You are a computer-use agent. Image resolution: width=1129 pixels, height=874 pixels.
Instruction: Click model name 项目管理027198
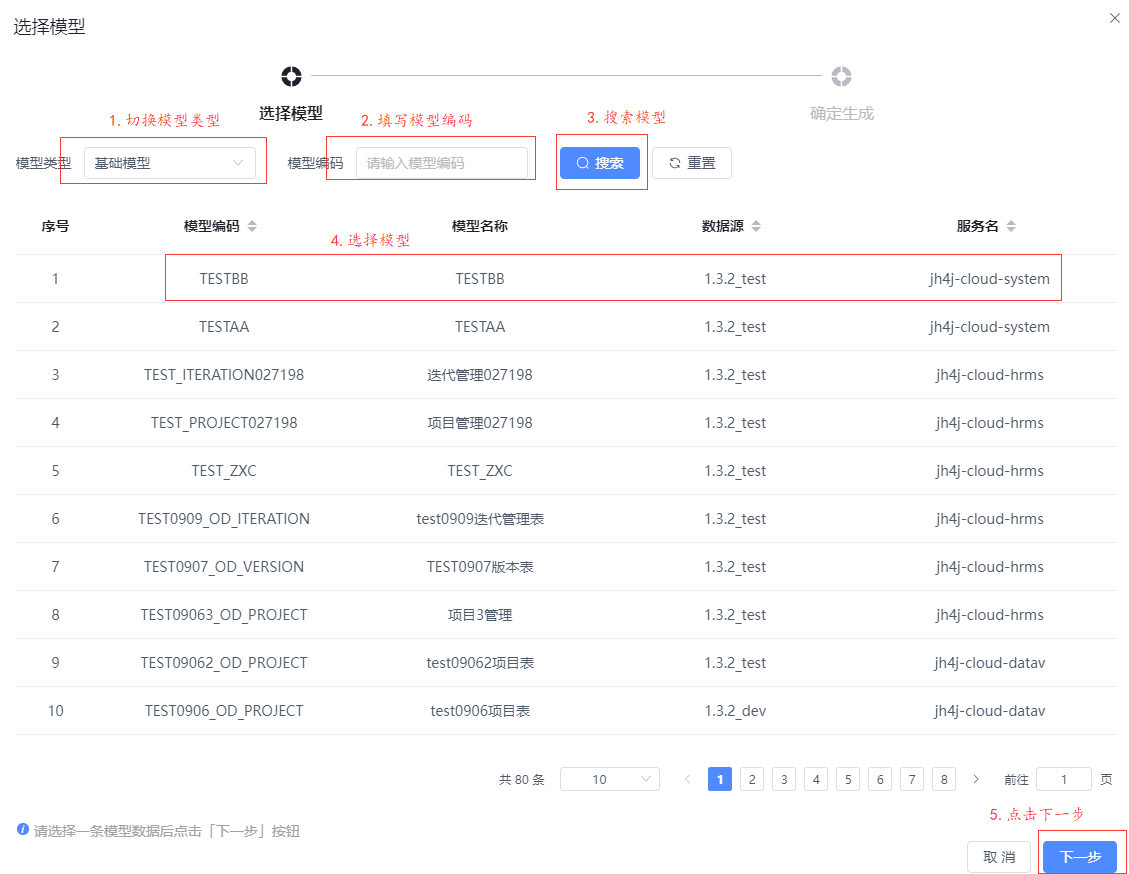tap(480, 423)
